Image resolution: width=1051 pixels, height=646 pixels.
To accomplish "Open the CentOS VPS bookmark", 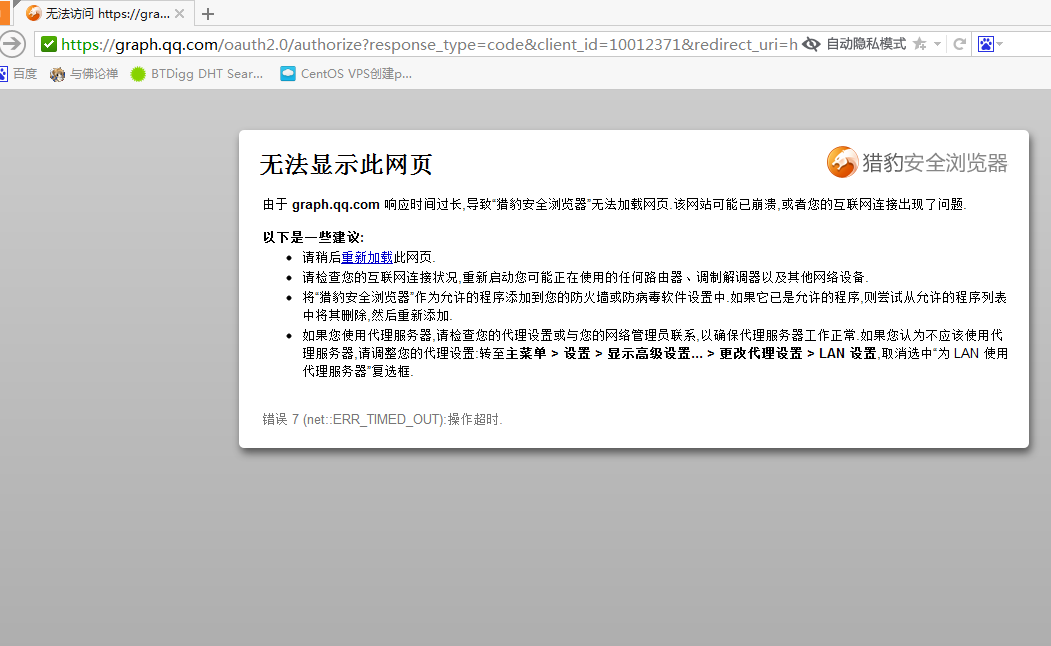I will [x=346, y=74].
